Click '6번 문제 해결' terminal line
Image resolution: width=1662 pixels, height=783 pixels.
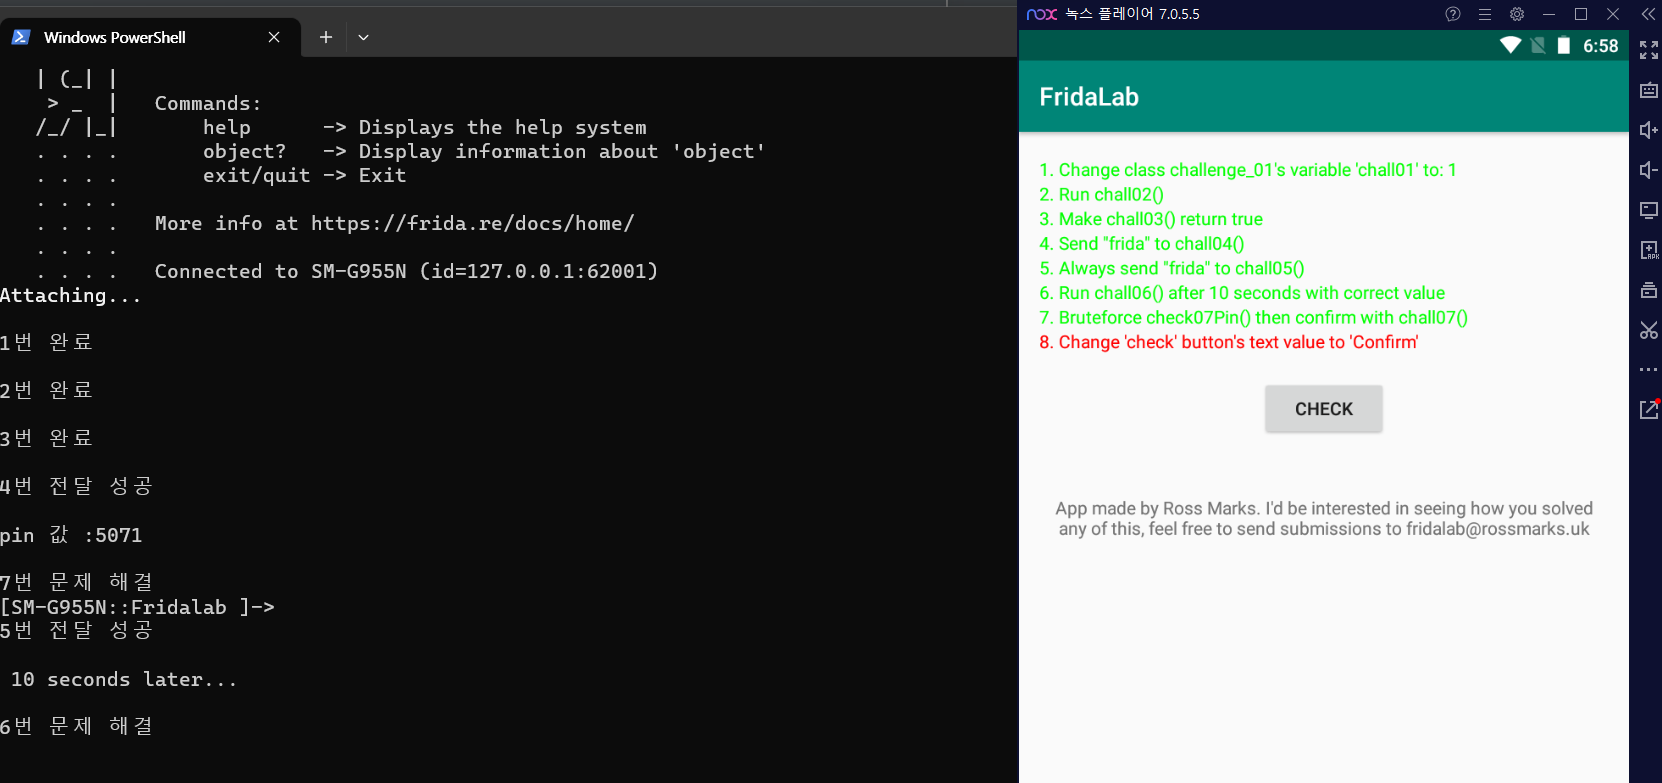click(76, 726)
